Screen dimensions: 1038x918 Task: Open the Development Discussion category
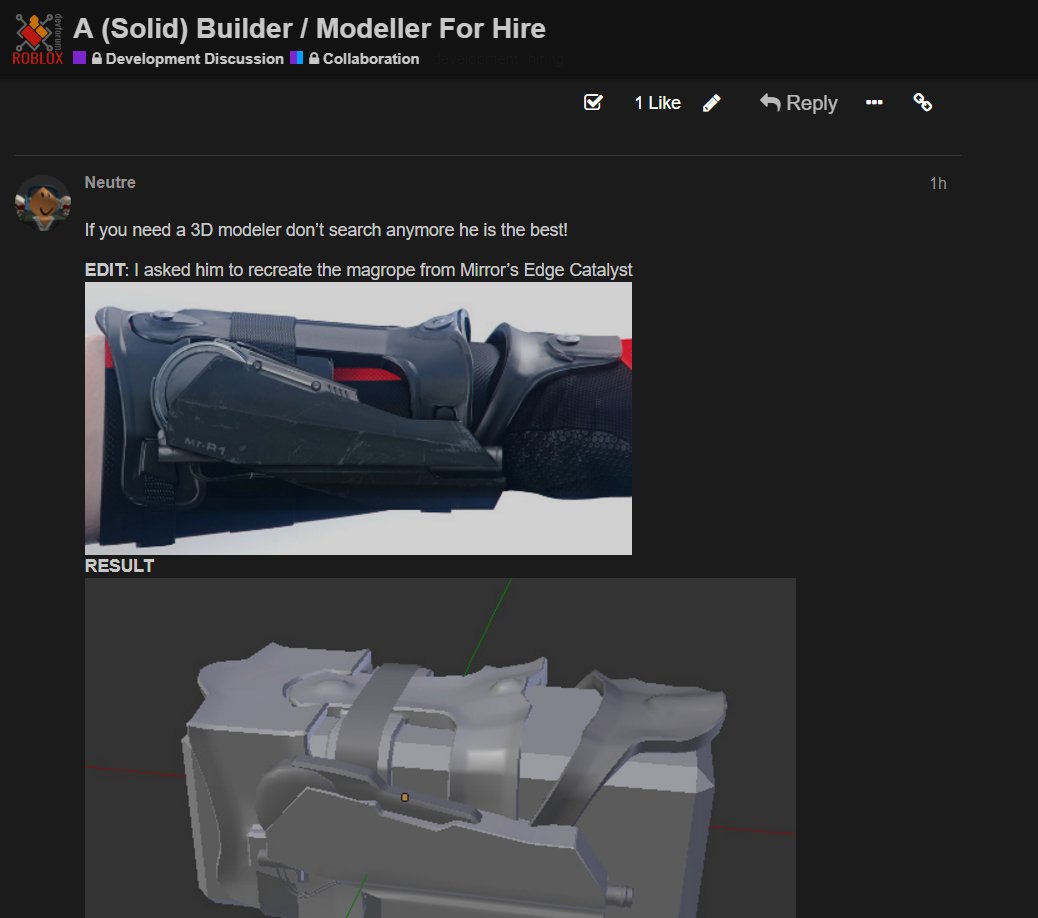coord(194,59)
